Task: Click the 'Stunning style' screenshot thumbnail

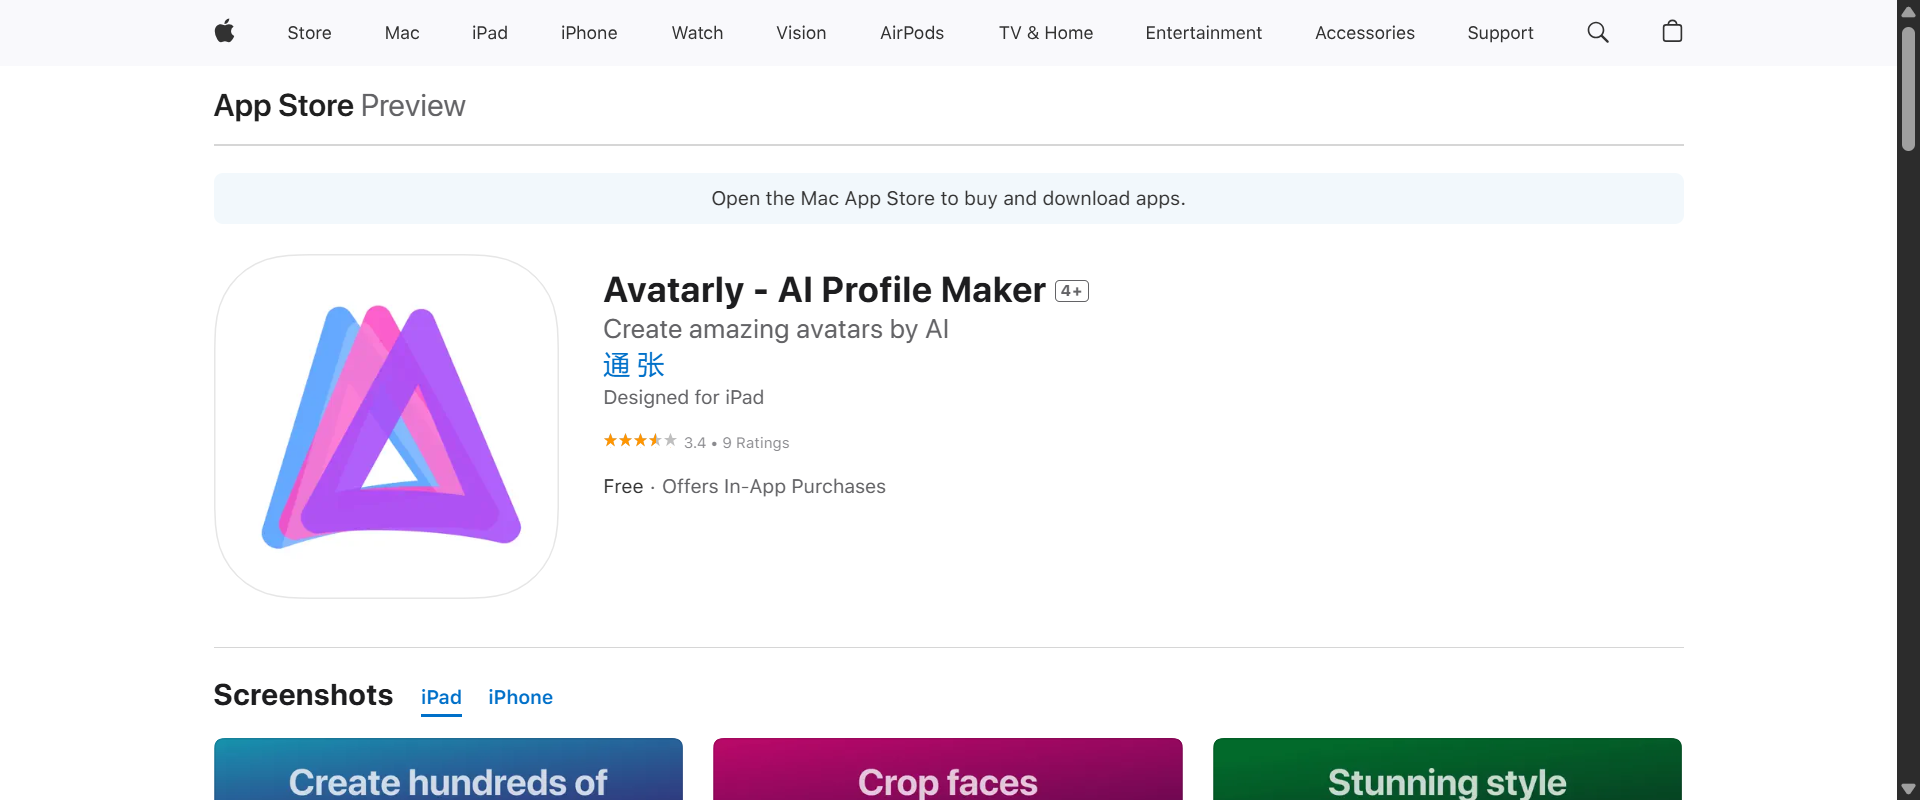Action: [1447, 769]
